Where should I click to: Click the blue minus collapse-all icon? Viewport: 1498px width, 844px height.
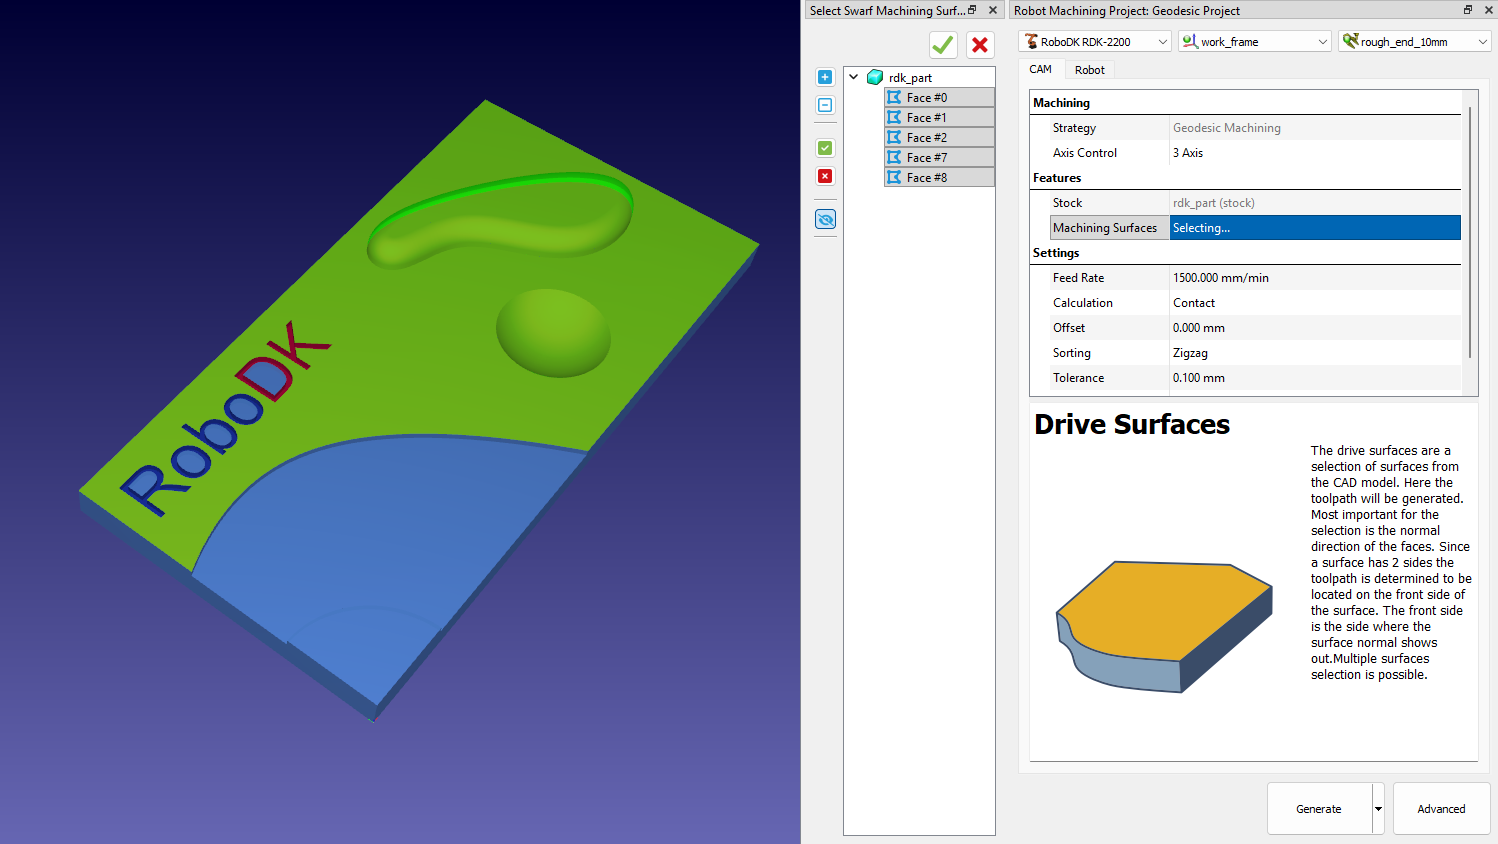825,105
